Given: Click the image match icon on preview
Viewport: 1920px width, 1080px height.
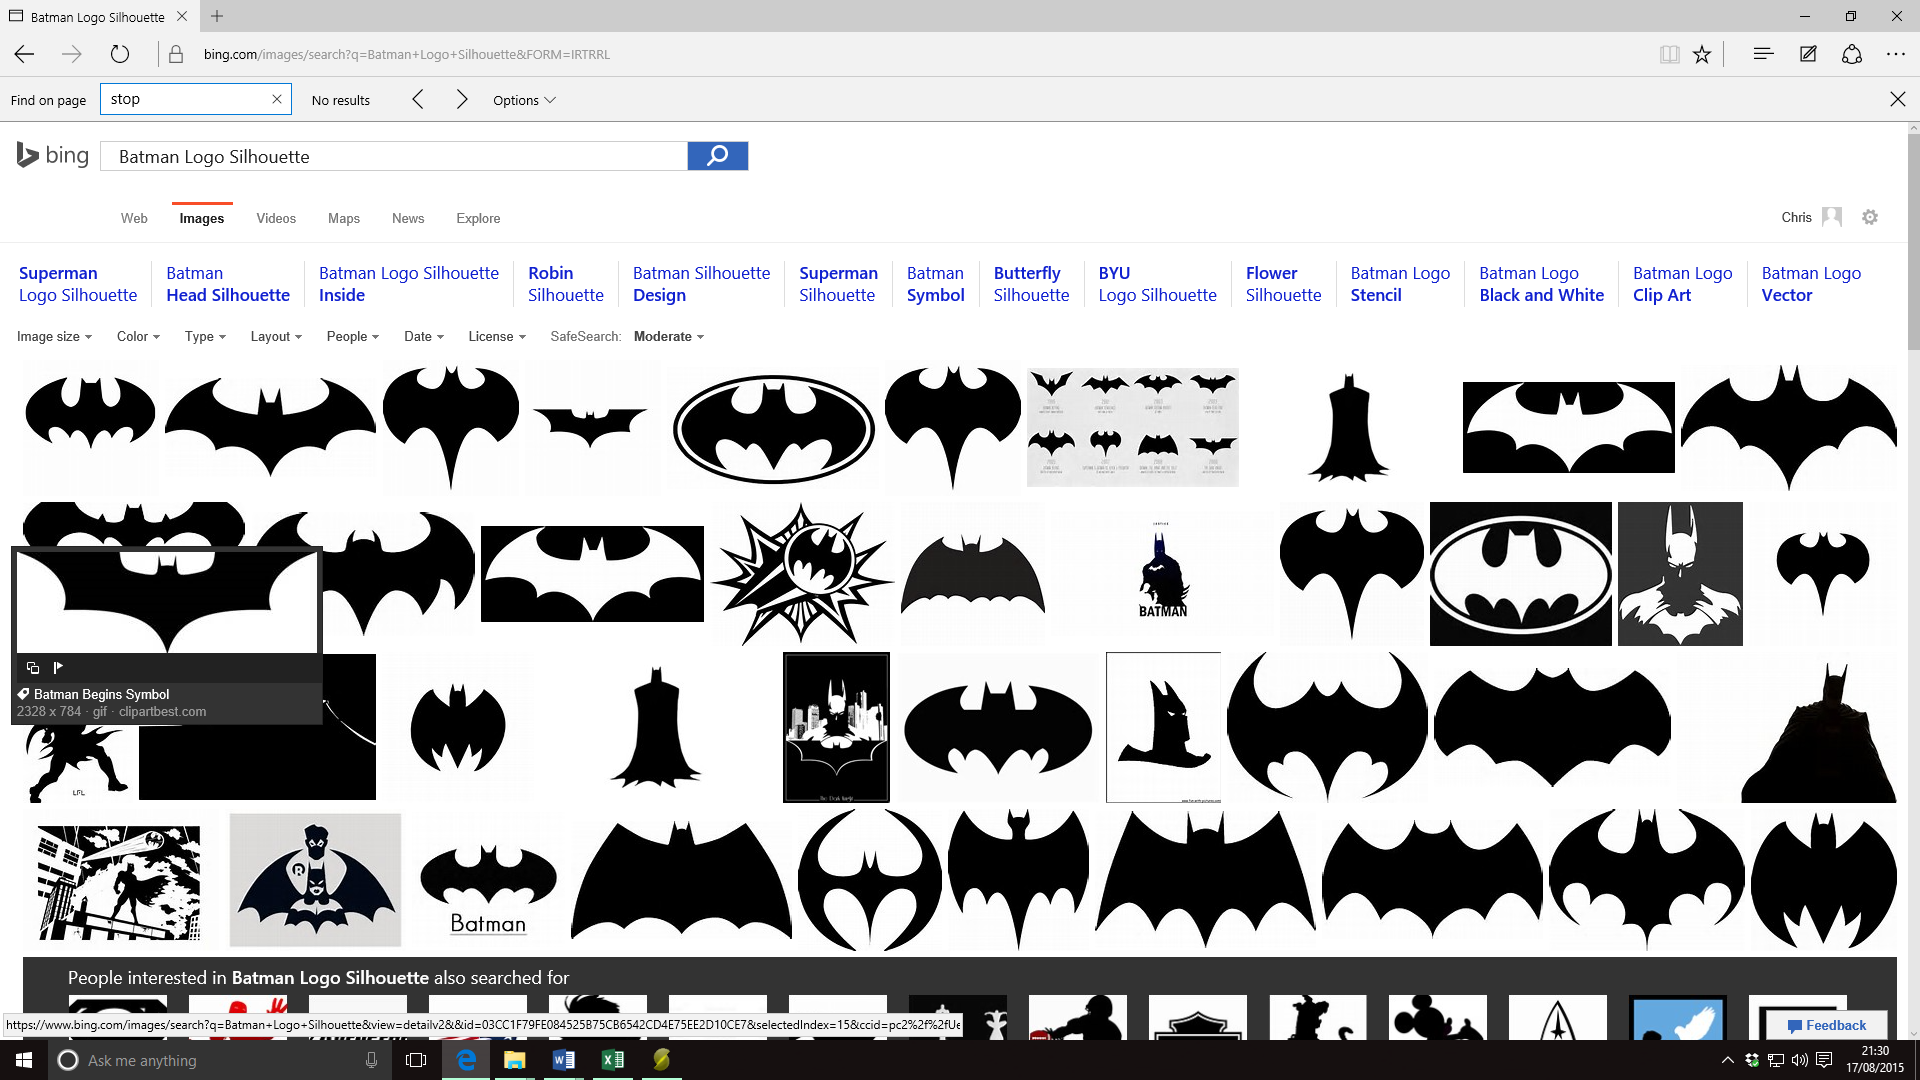Looking at the screenshot, I should pos(33,667).
